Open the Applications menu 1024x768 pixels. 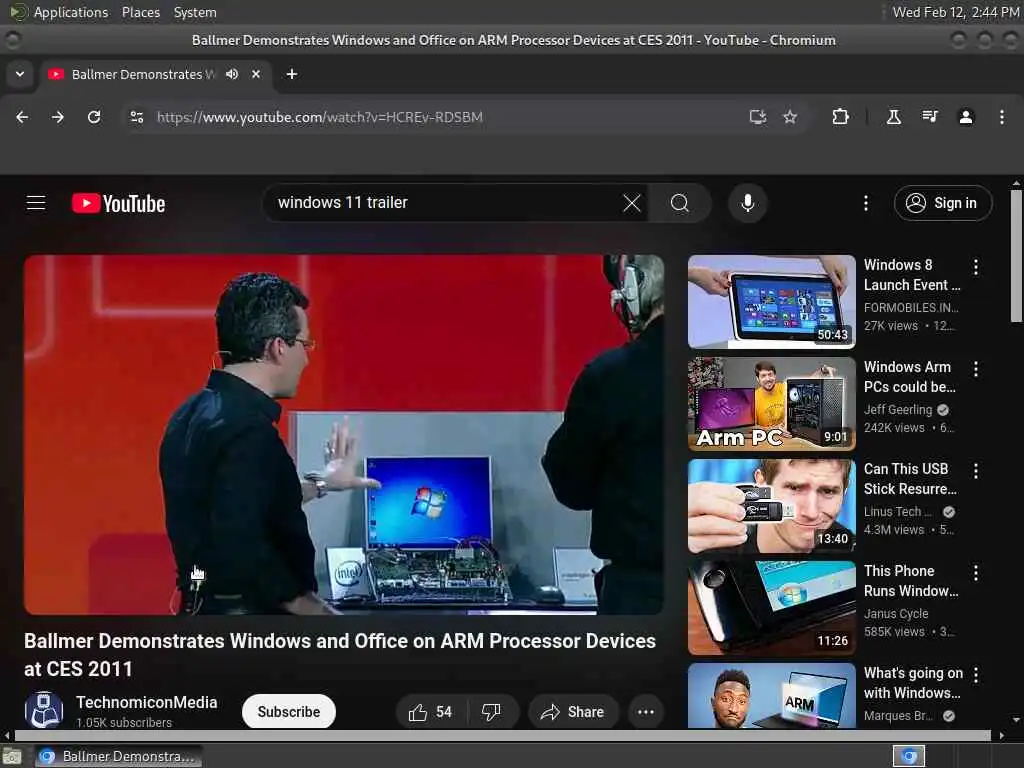click(71, 12)
